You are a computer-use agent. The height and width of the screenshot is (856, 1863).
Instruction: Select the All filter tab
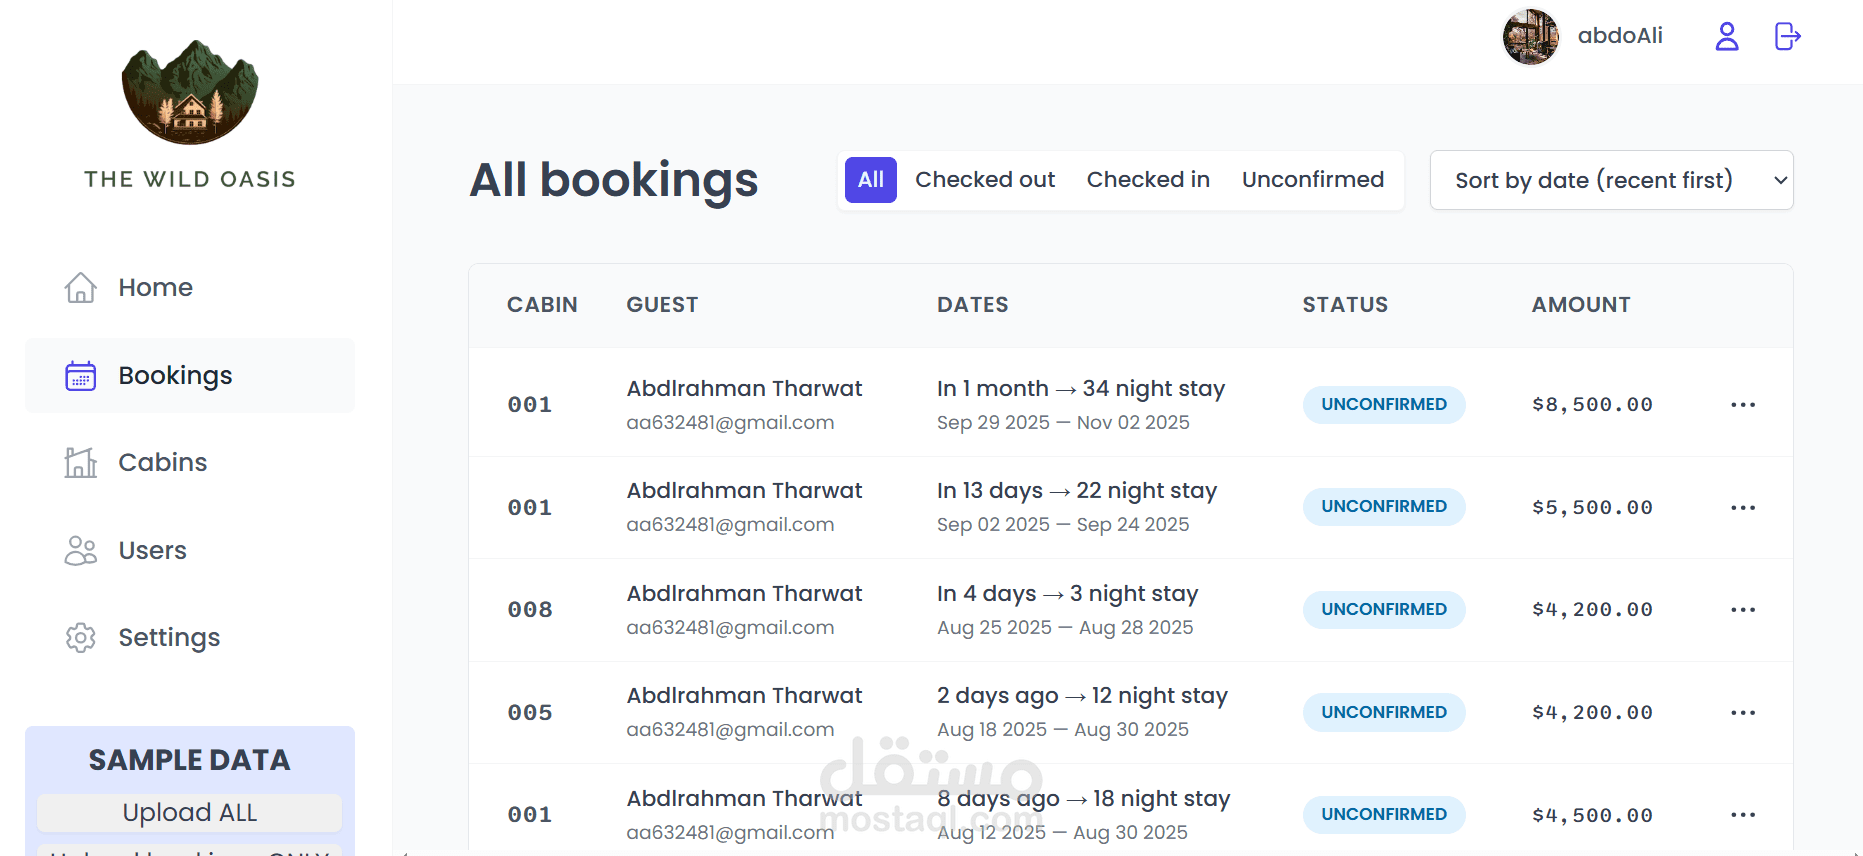(x=870, y=180)
